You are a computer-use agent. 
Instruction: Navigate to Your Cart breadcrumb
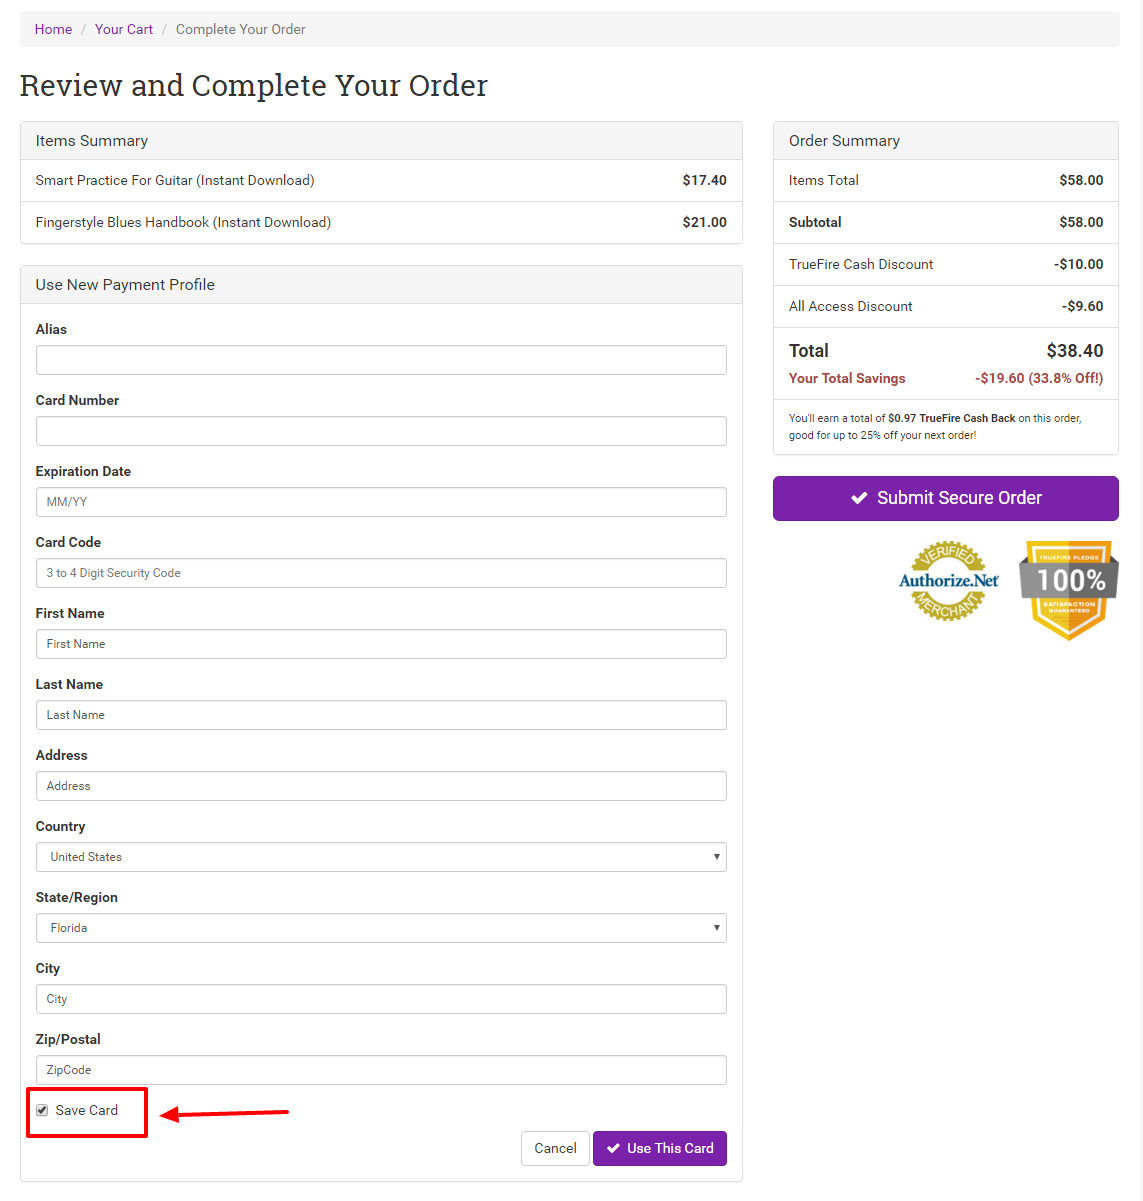click(x=124, y=29)
